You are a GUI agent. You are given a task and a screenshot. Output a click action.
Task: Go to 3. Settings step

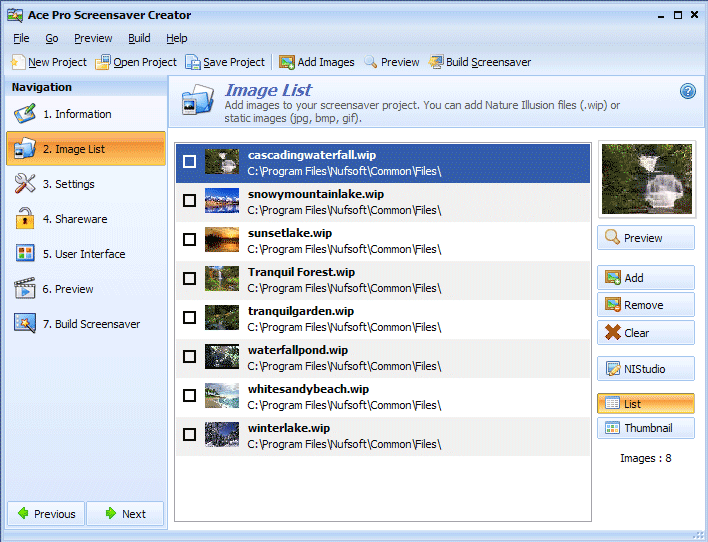click(86, 183)
